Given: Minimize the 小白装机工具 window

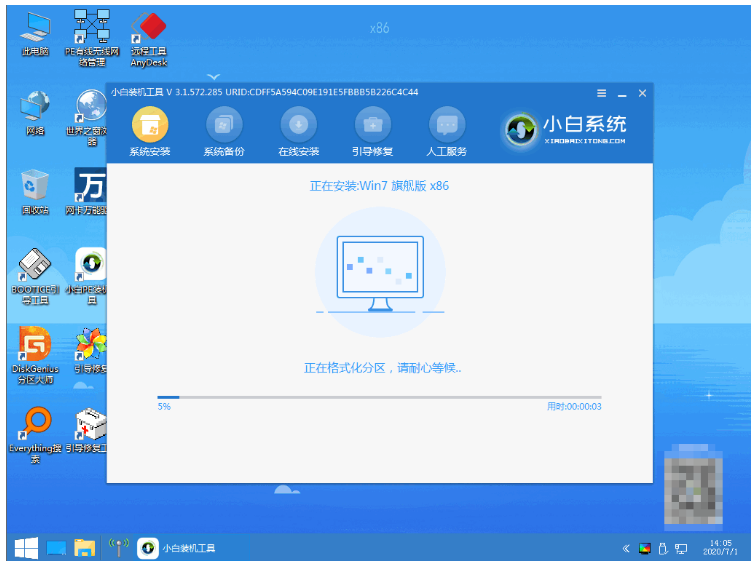Looking at the screenshot, I should 622,94.
